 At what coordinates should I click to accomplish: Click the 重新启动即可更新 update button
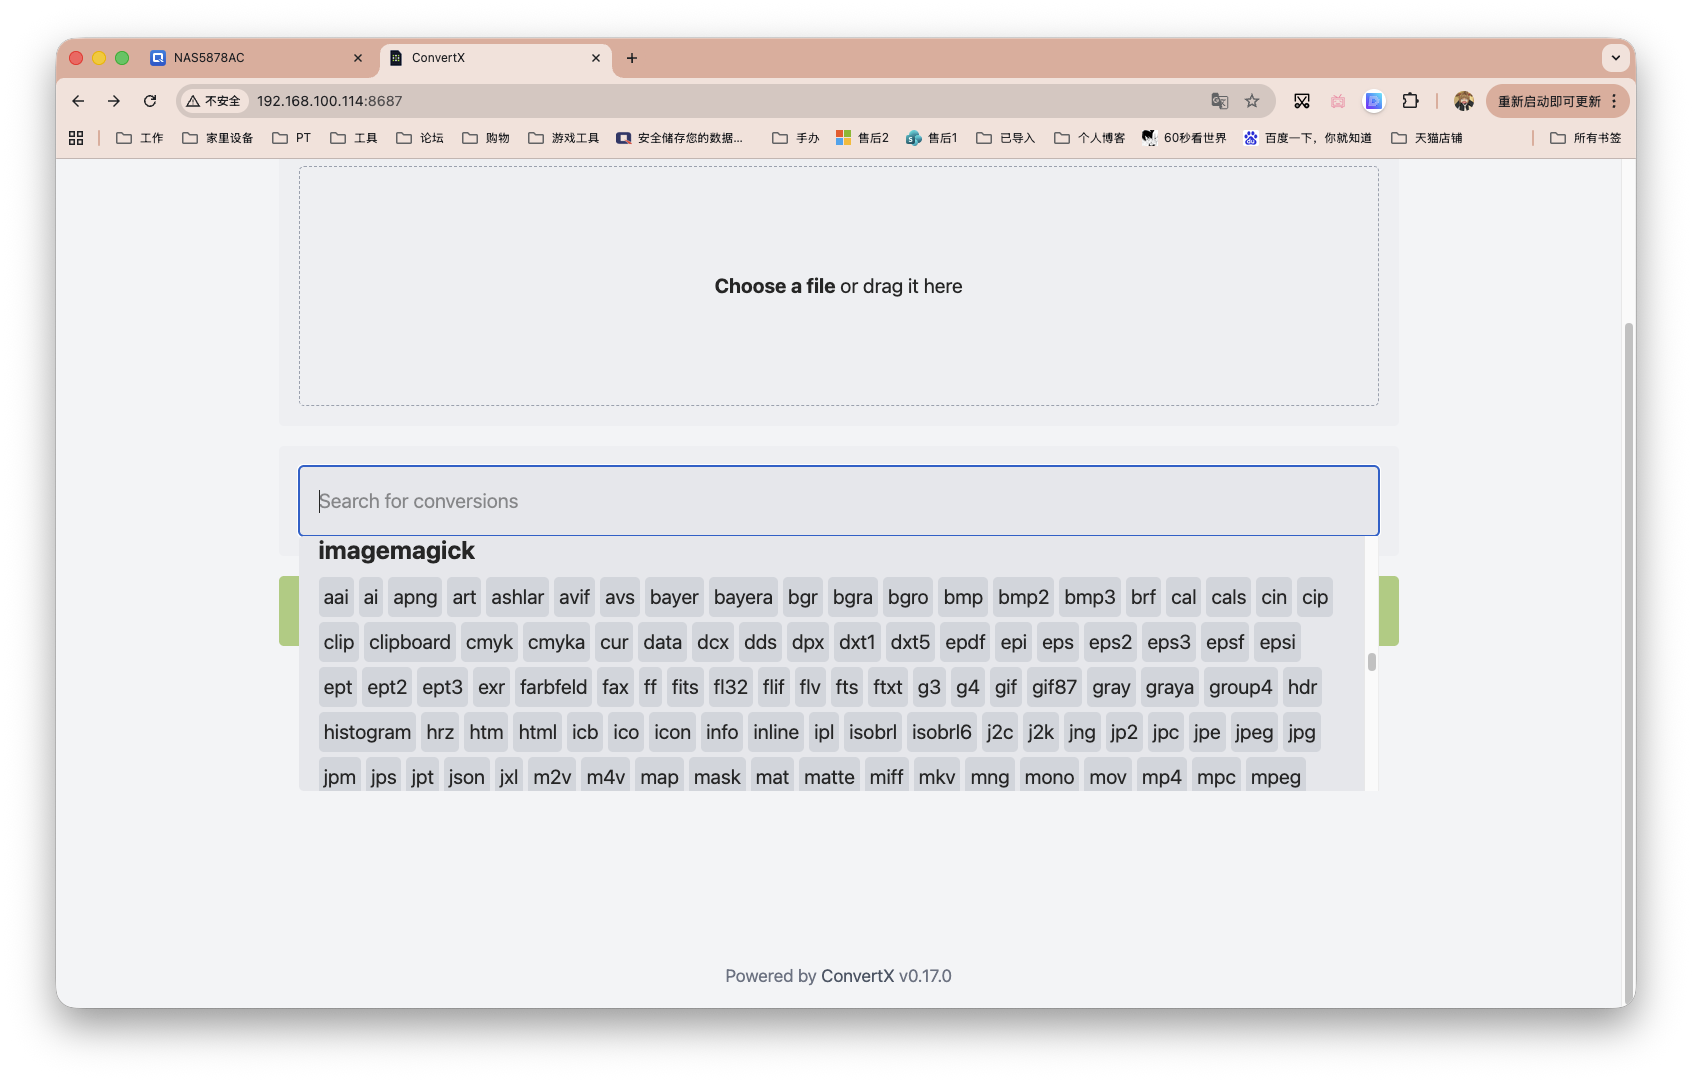[1549, 101]
